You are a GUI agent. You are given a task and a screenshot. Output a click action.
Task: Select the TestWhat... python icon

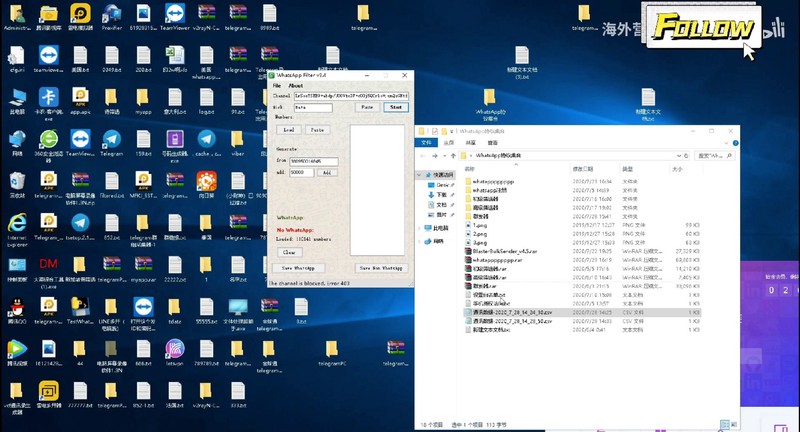(x=80, y=311)
